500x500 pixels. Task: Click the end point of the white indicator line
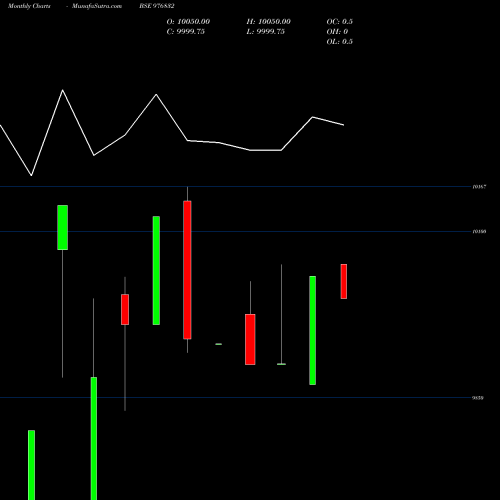(344, 125)
